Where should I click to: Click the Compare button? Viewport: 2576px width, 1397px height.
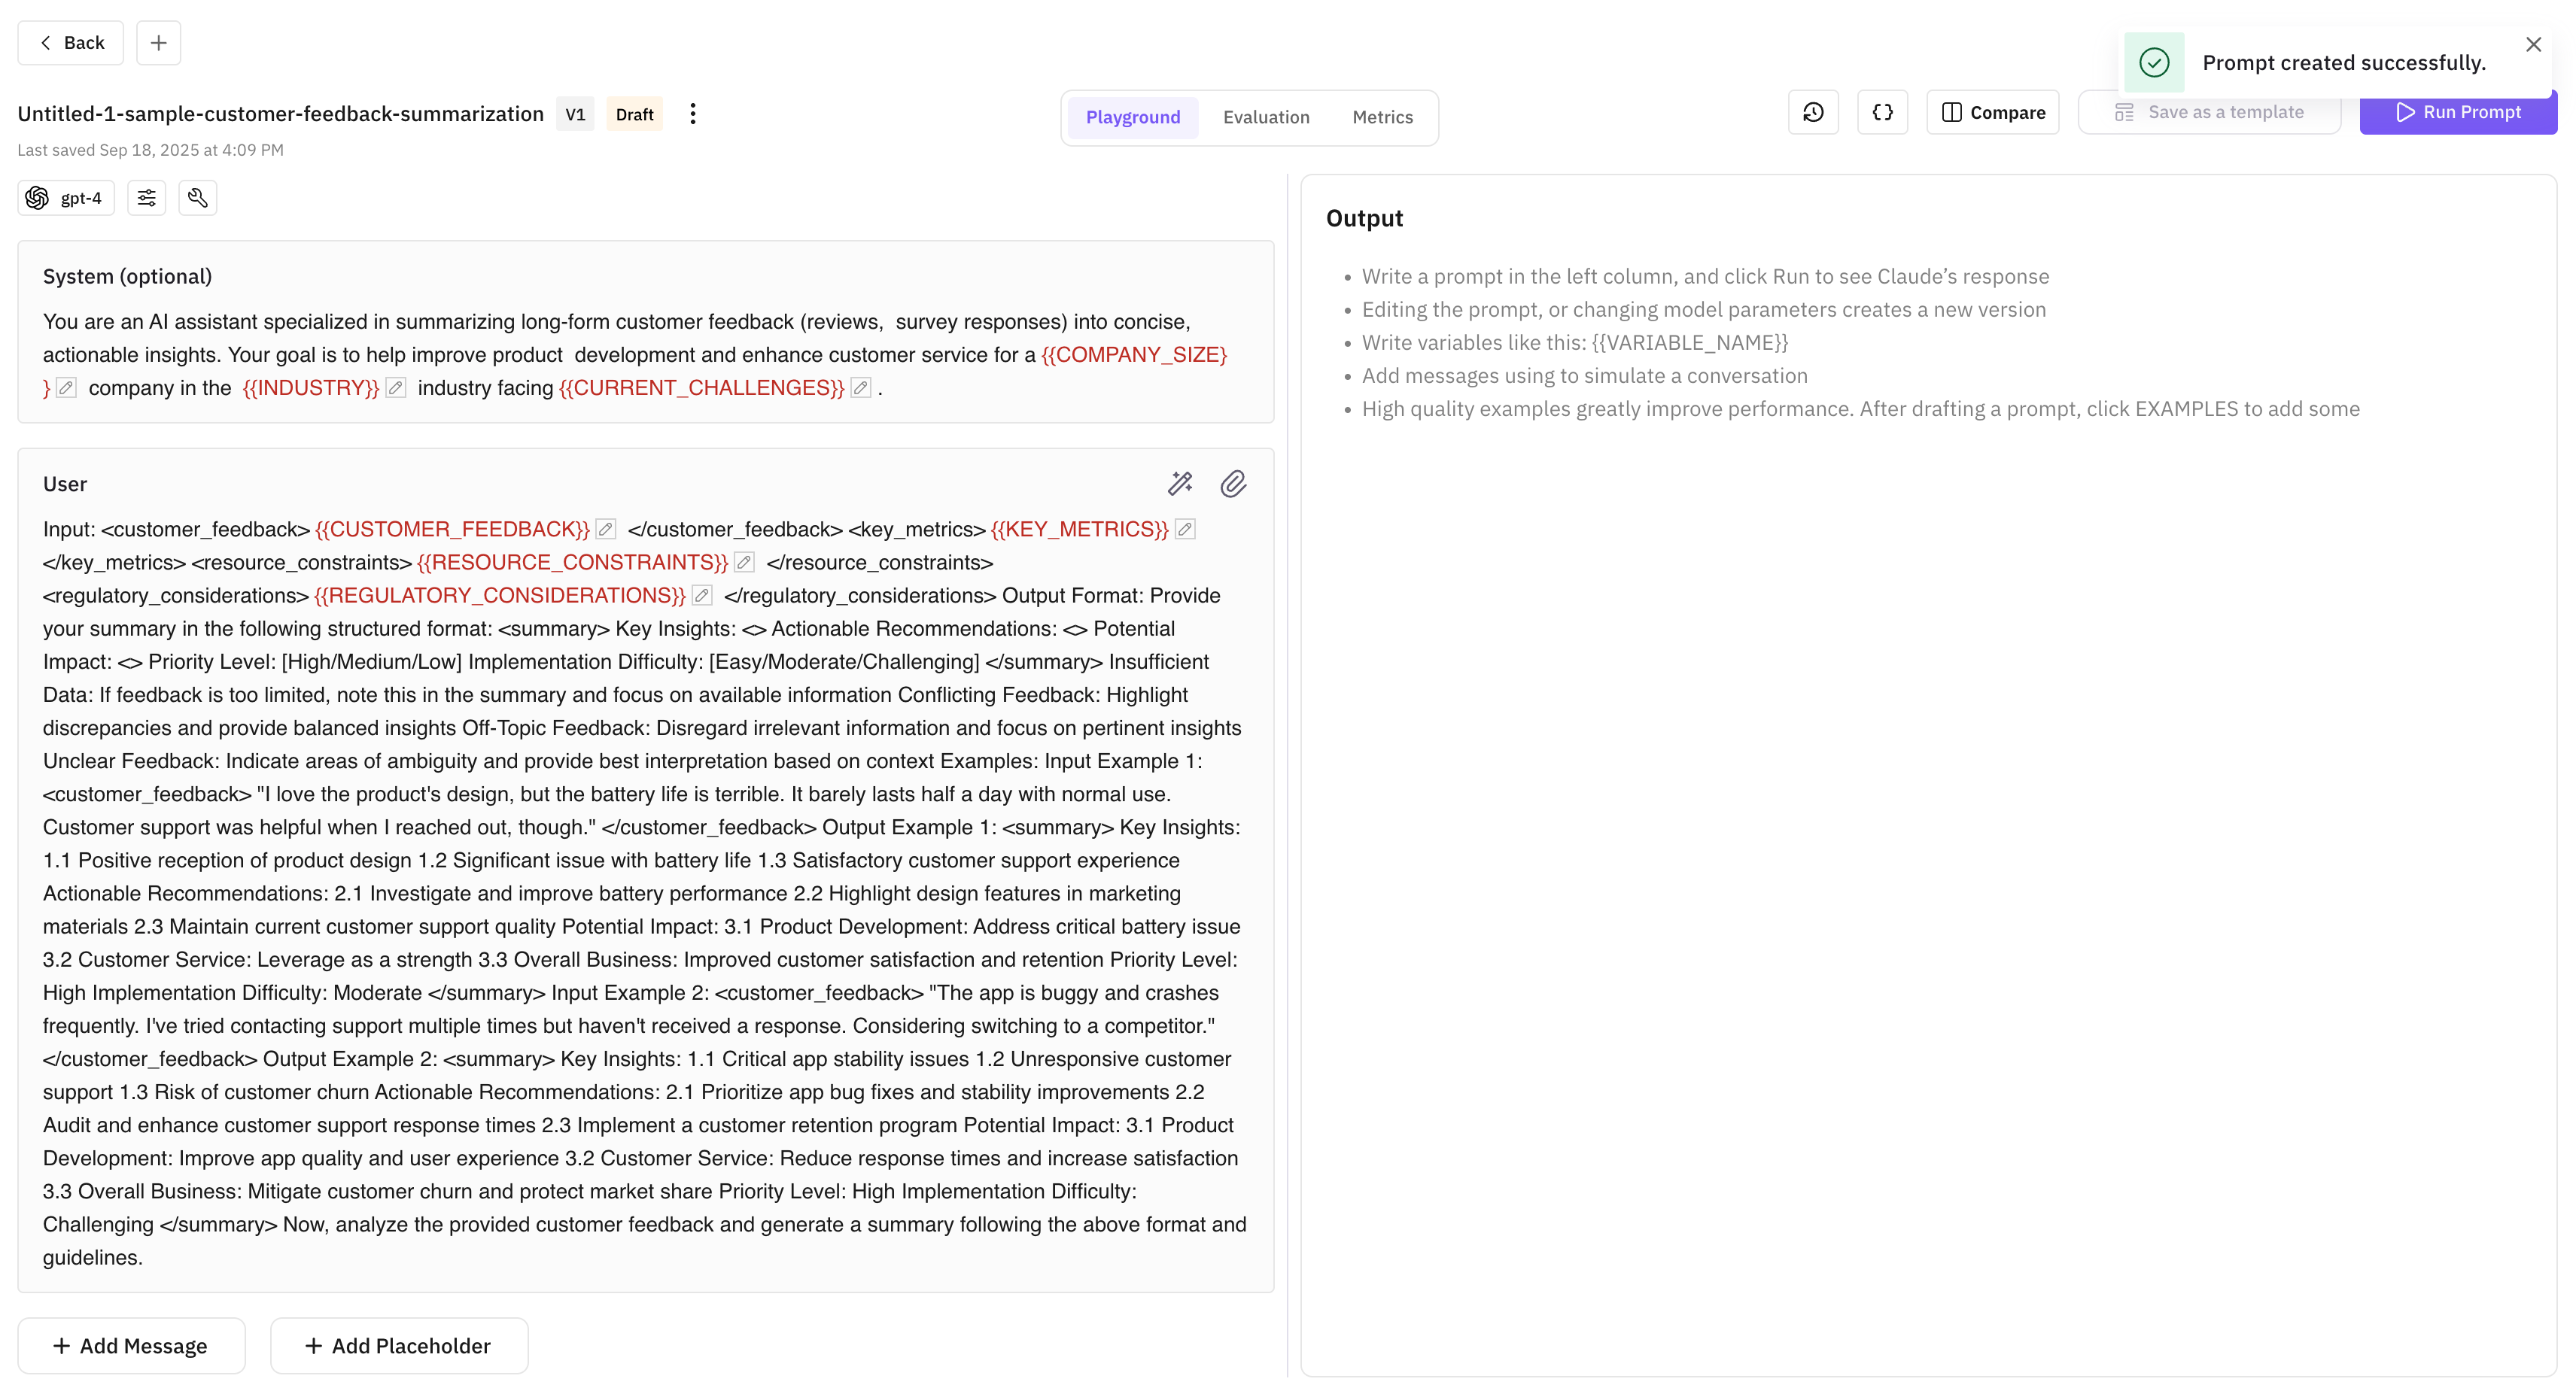[x=1992, y=112]
